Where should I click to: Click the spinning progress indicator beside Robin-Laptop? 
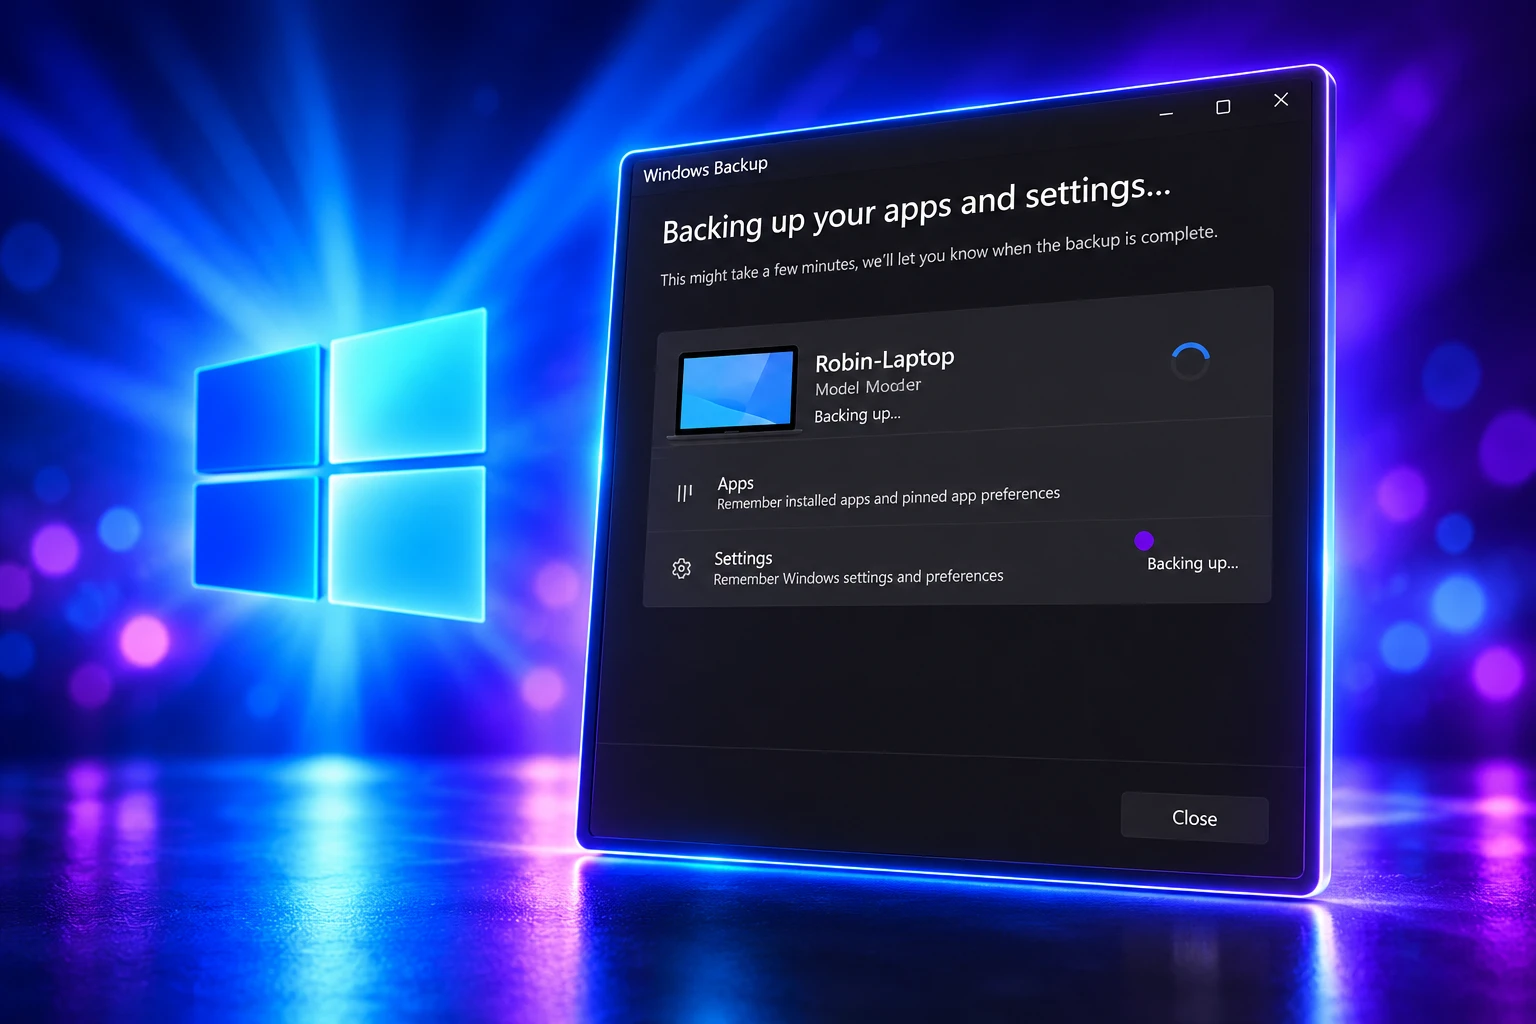point(1190,361)
